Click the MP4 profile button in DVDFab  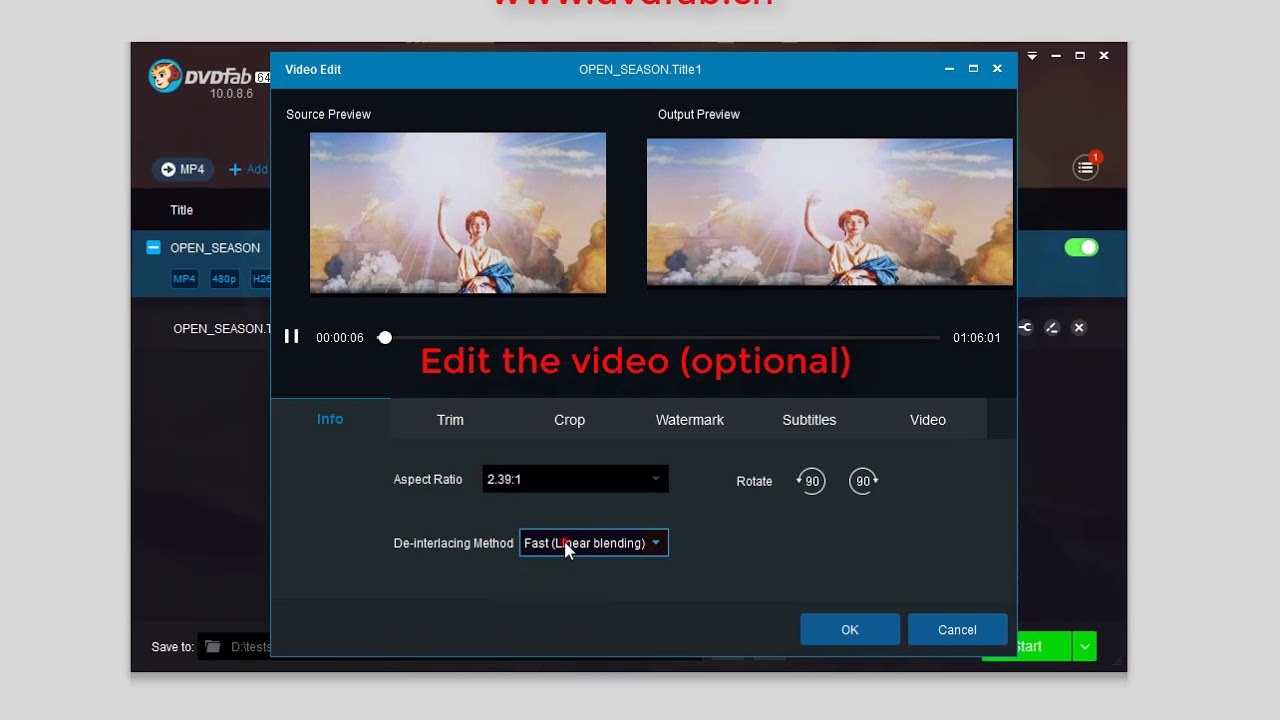coord(182,170)
